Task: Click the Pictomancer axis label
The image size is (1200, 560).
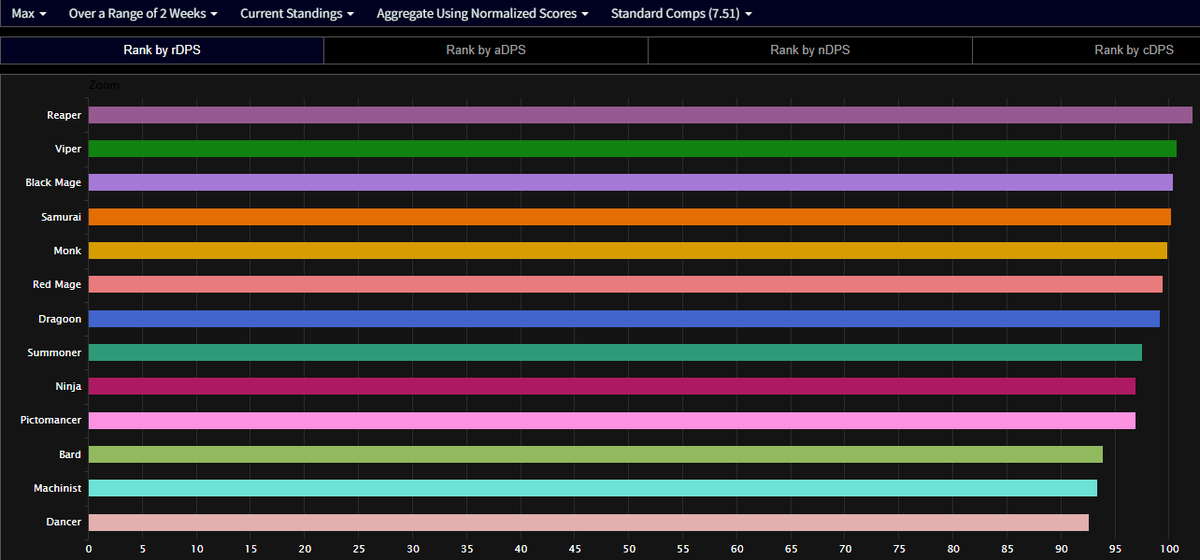Action: tap(51, 421)
